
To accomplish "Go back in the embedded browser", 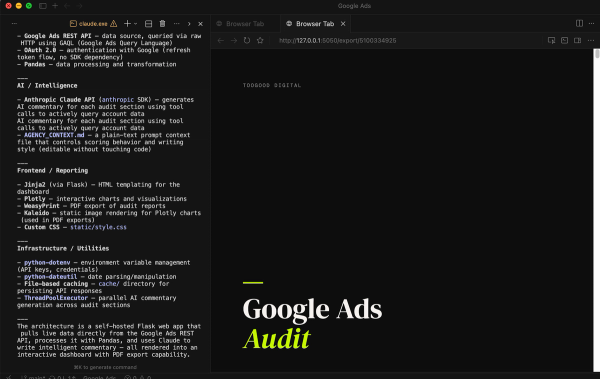I will pos(221,41).
